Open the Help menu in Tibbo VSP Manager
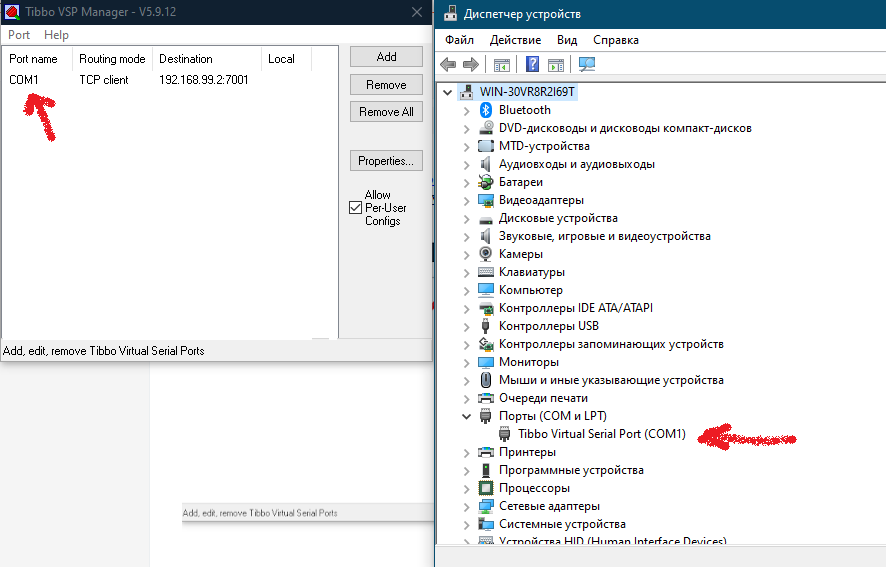 pos(56,35)
